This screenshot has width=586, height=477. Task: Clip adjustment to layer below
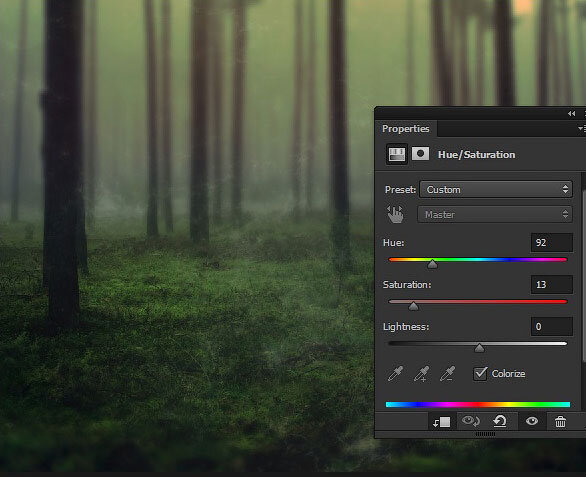[441, 422]
